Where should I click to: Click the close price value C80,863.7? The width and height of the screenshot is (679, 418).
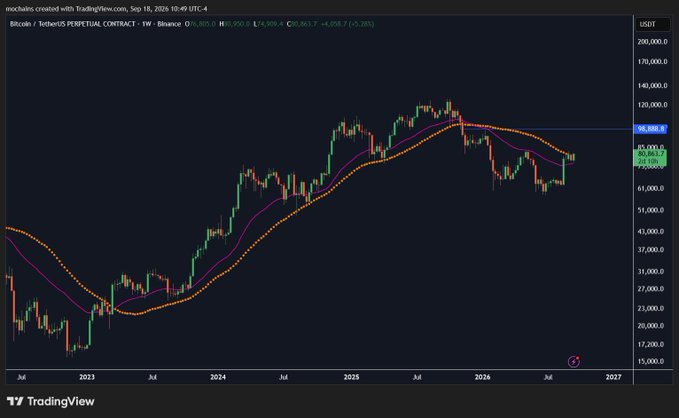pos(302,24)
